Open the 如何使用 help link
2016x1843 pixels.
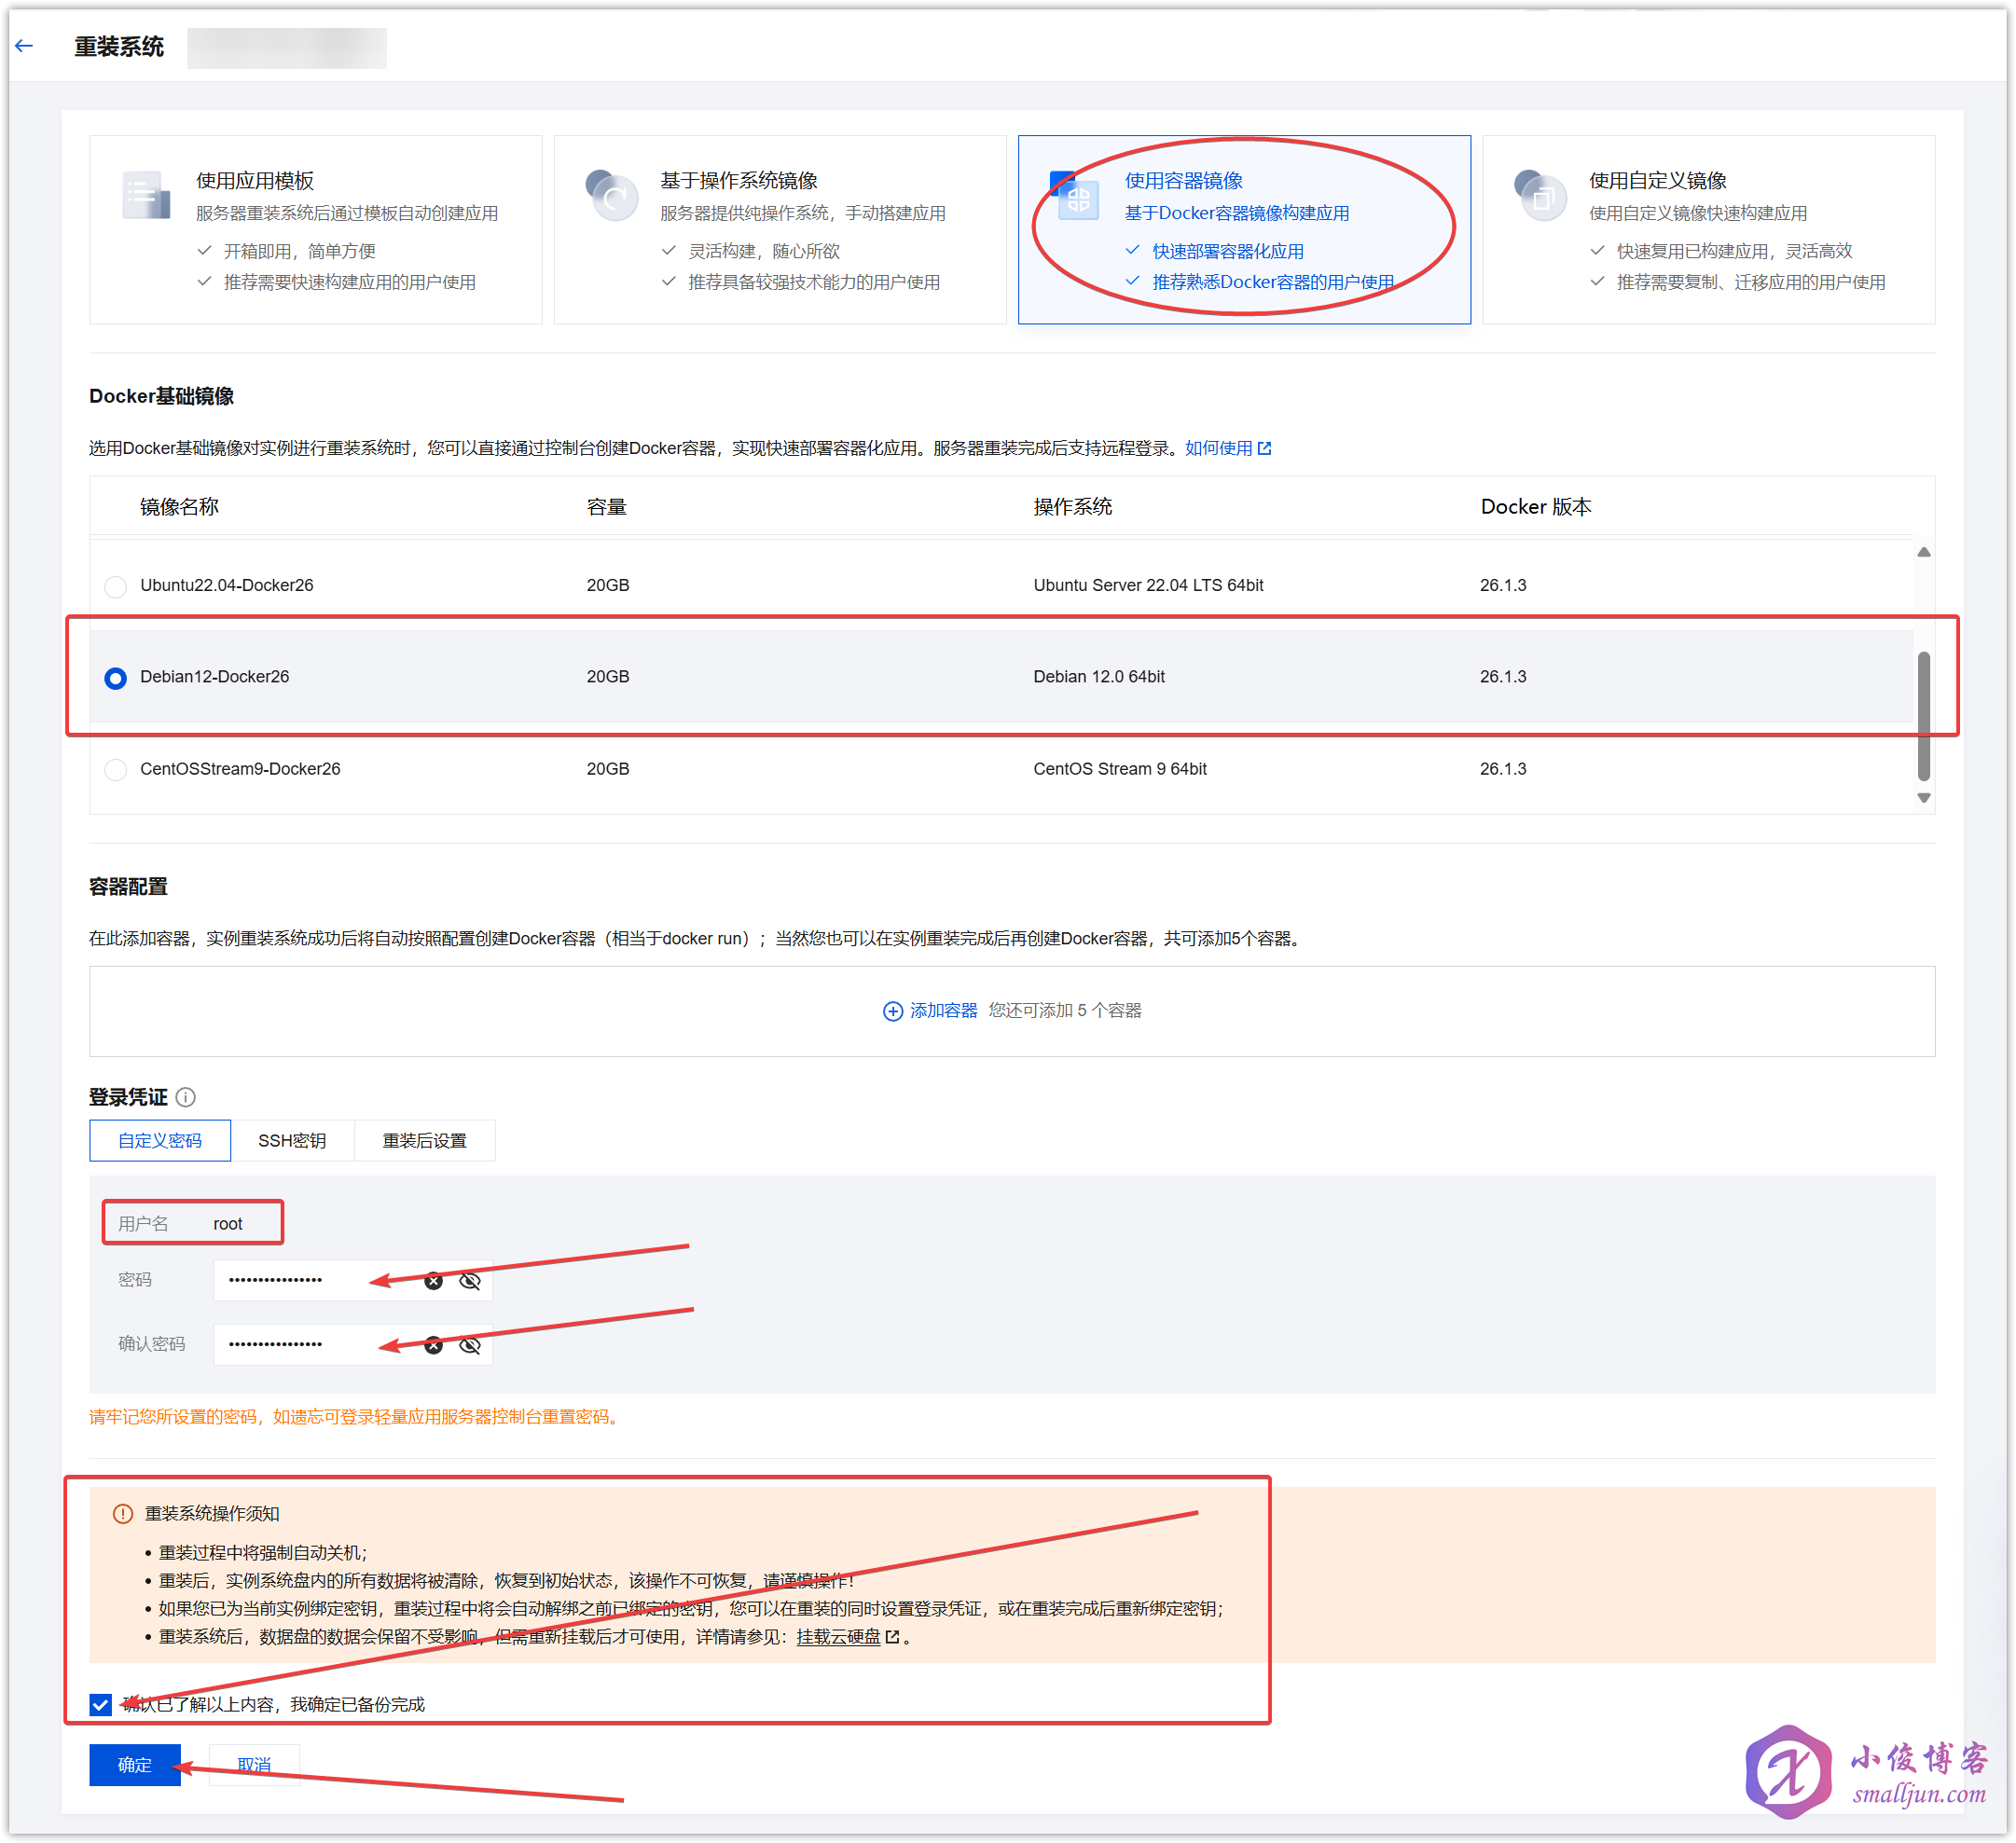tap(1218, 448)
